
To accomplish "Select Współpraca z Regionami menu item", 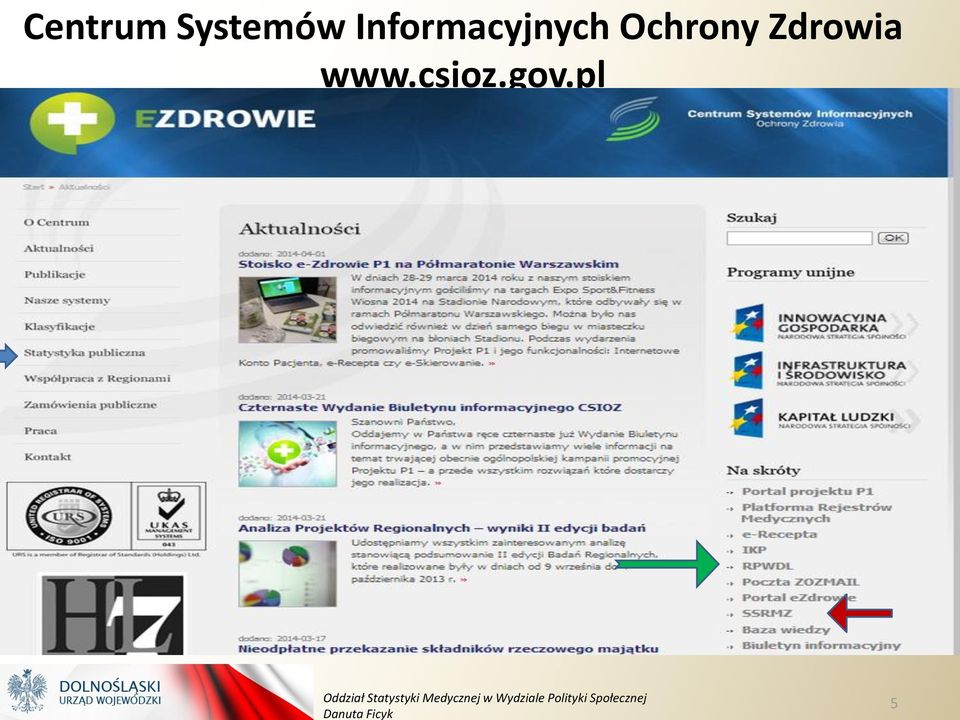I will [x=97, y=378].
